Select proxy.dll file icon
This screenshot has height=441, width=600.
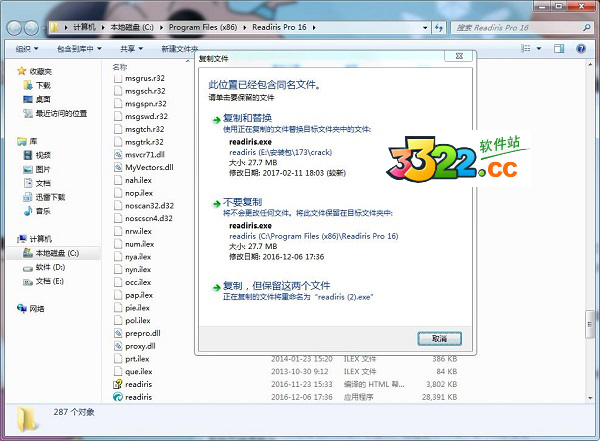click(118, 346)
